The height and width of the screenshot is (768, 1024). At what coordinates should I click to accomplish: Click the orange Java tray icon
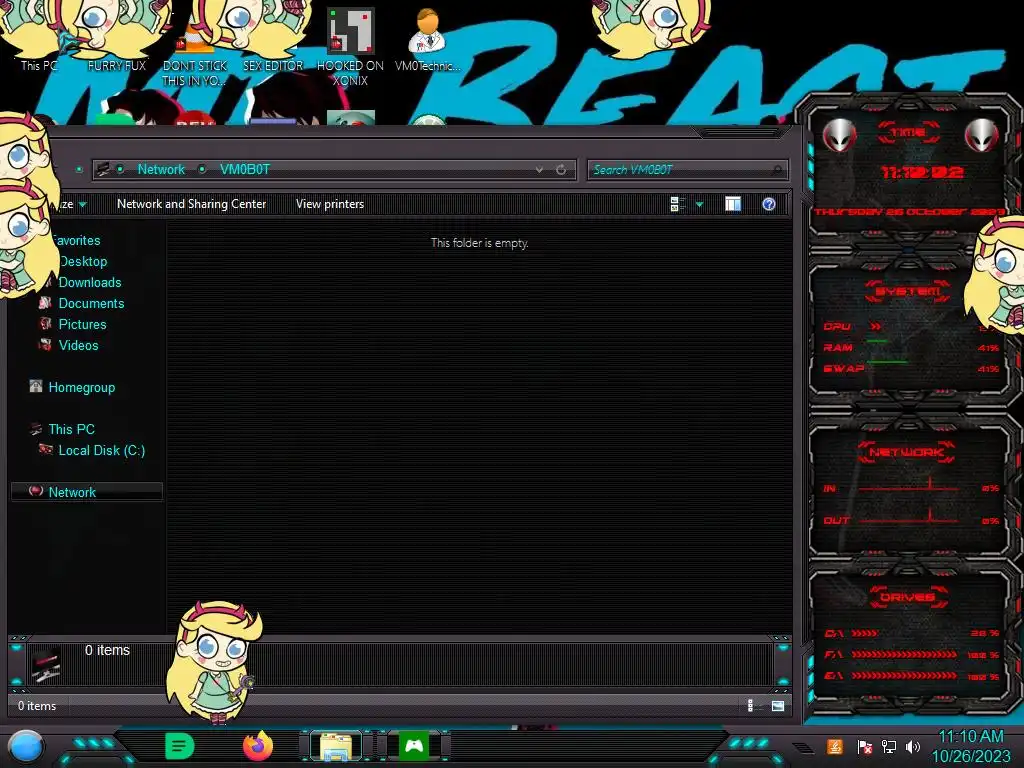(x=835, y=746)
